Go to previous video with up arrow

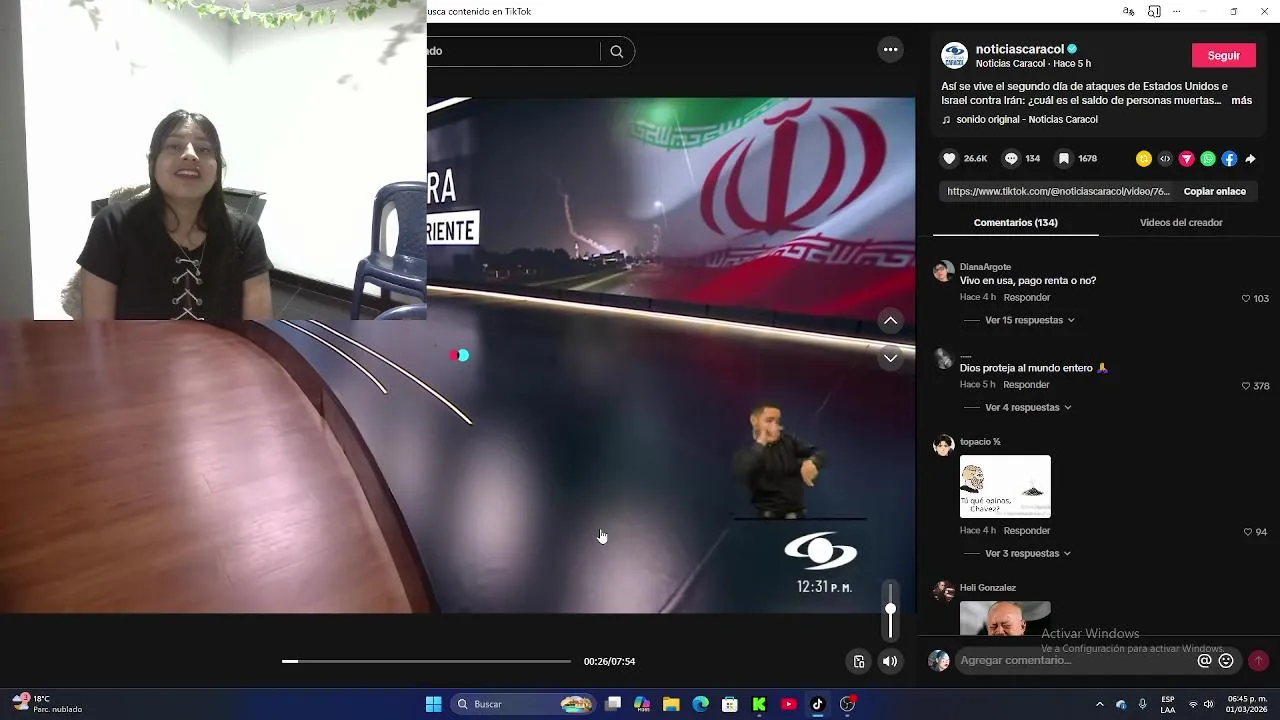[x=890, y=320]
